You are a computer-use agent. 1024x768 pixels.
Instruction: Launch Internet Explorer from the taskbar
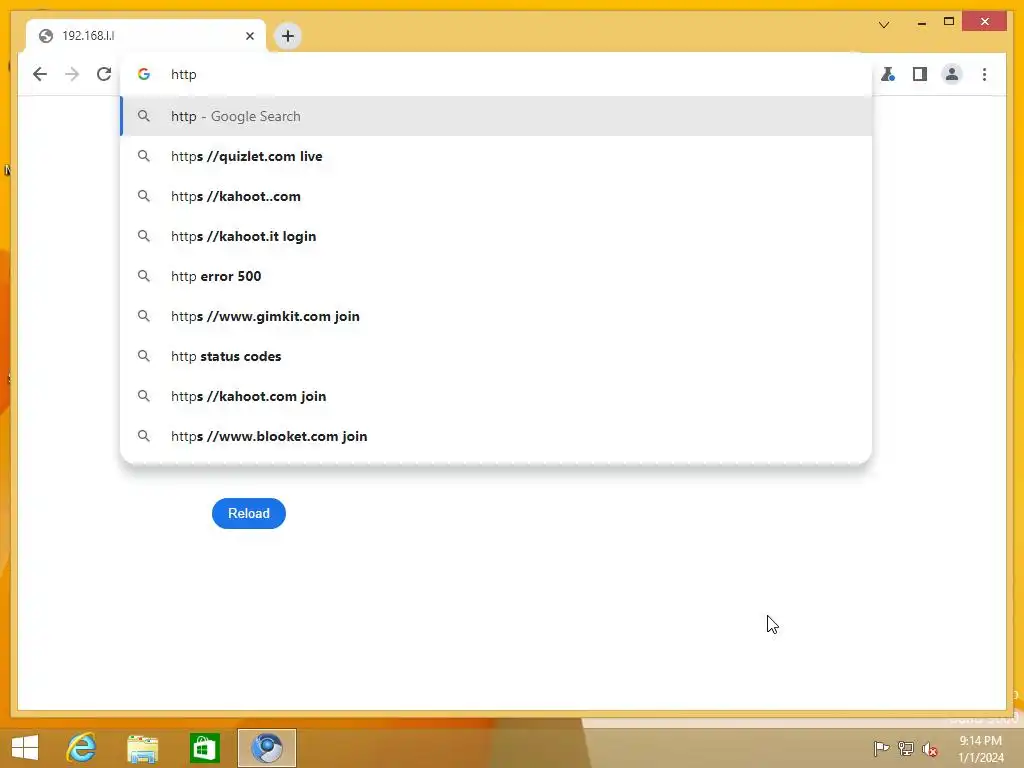click(82, 748)
